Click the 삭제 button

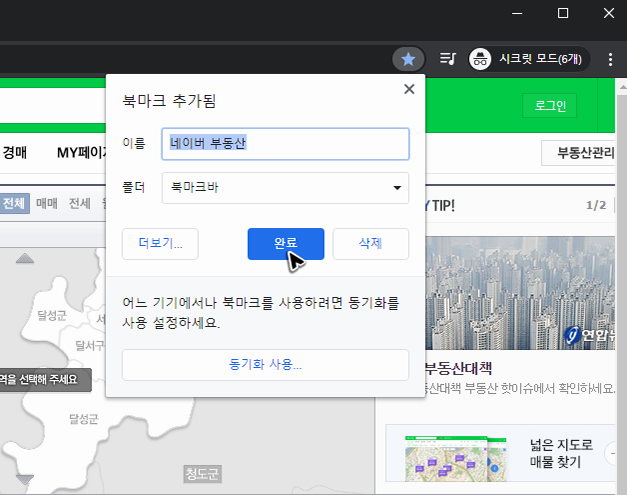coord(370,244)
